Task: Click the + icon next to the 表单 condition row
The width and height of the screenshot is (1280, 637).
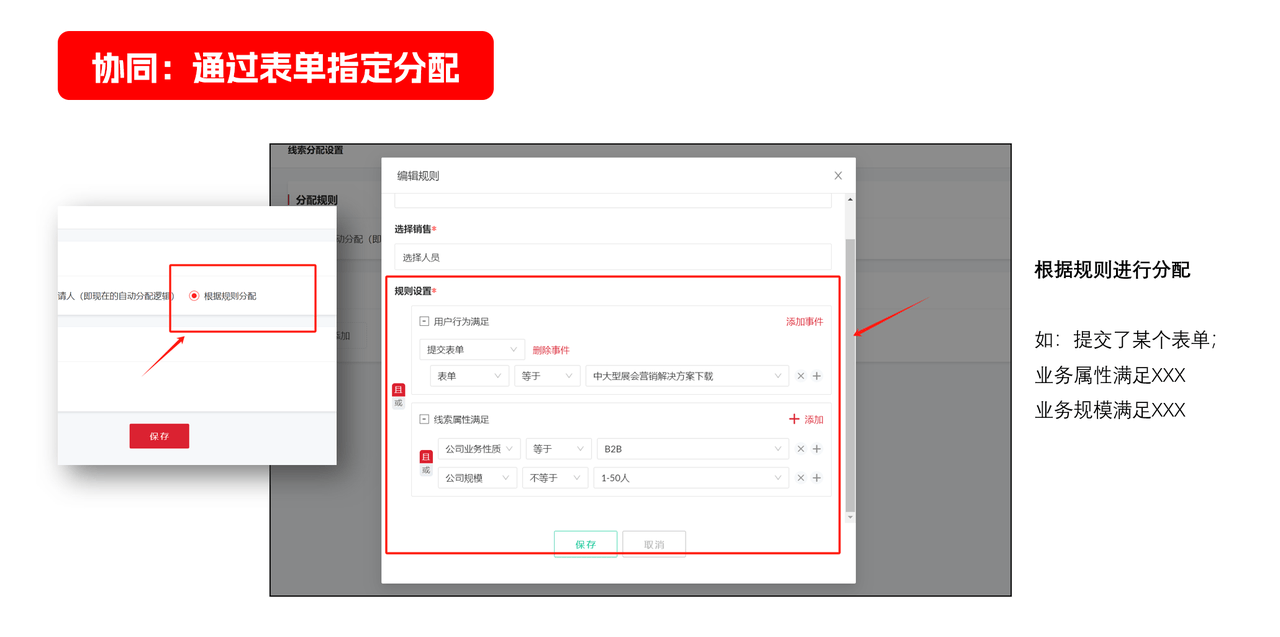Action: click(x=816, y=376)
